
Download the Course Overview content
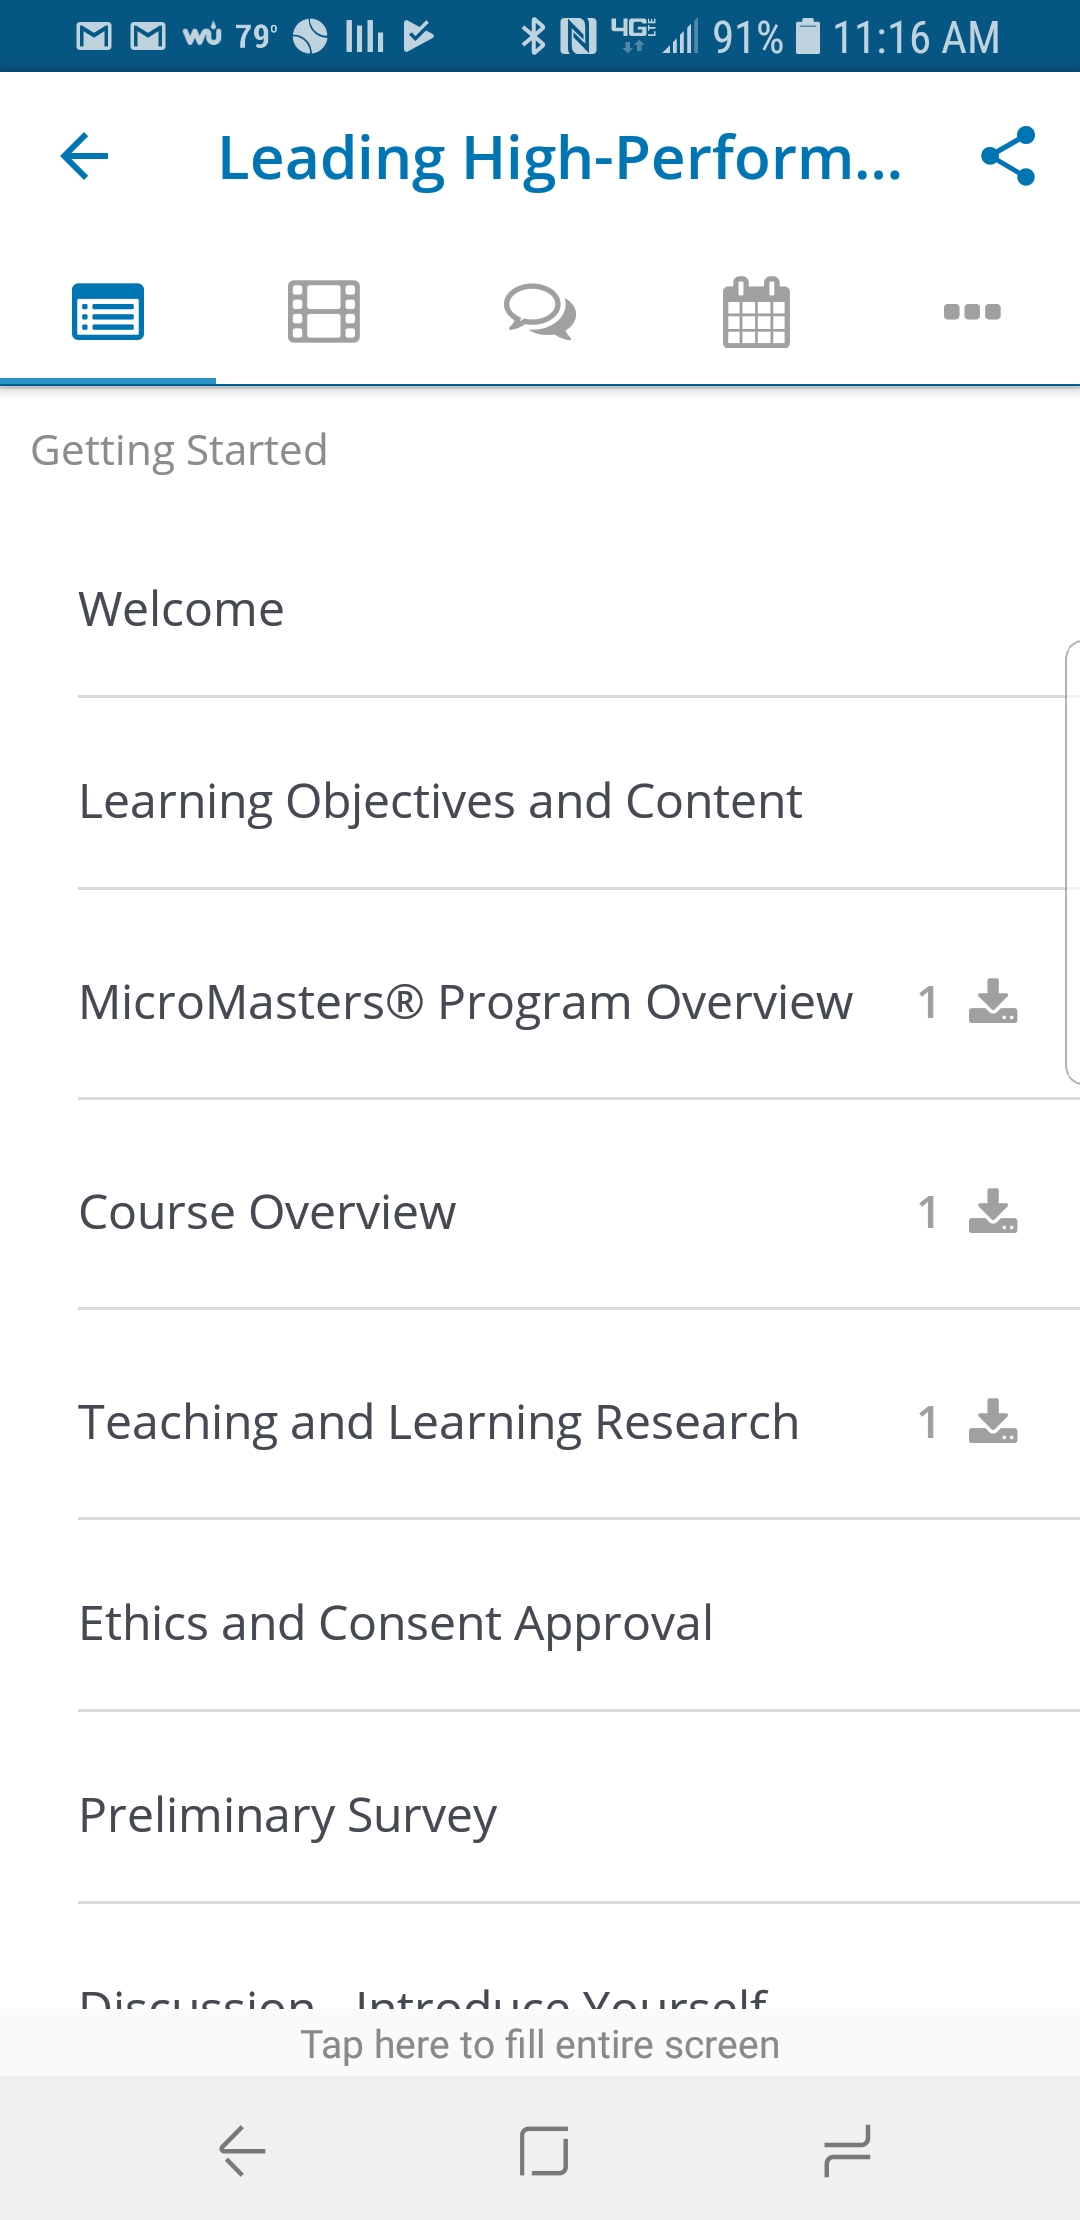[993, 1213]
